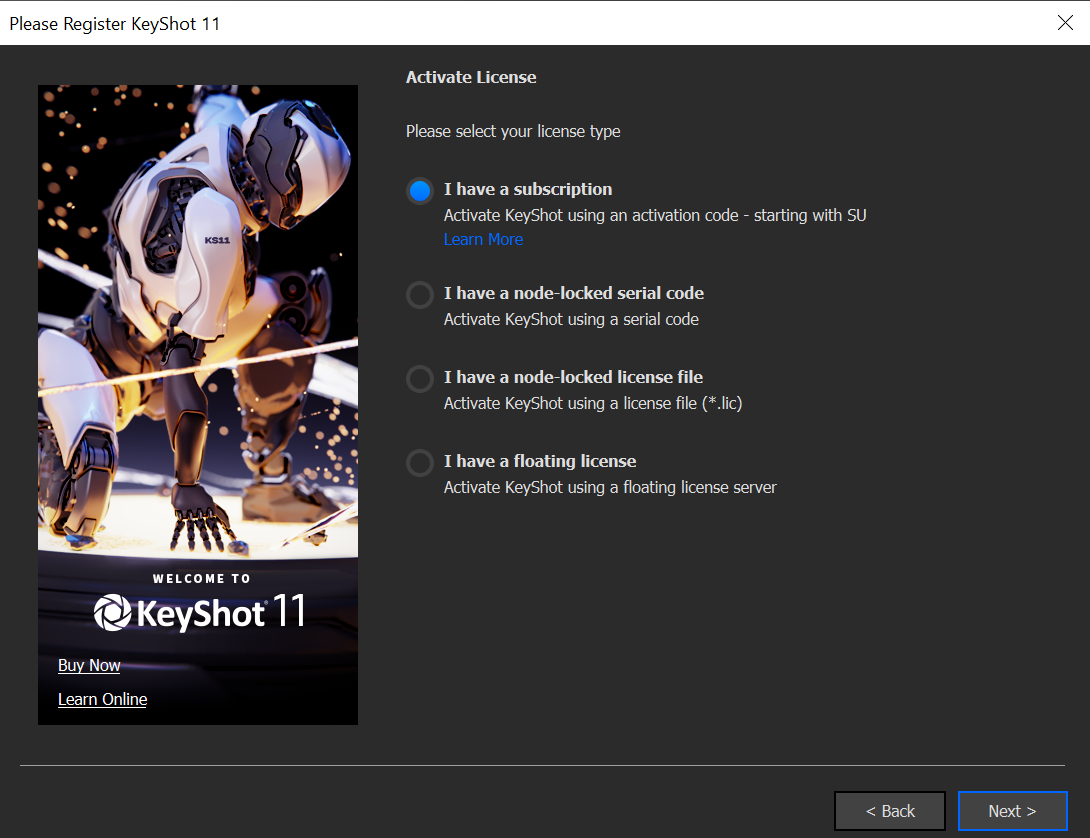This screenshot has height=838, width=1090.
Task: Click the Buy Now link
Action: (88, 665)
